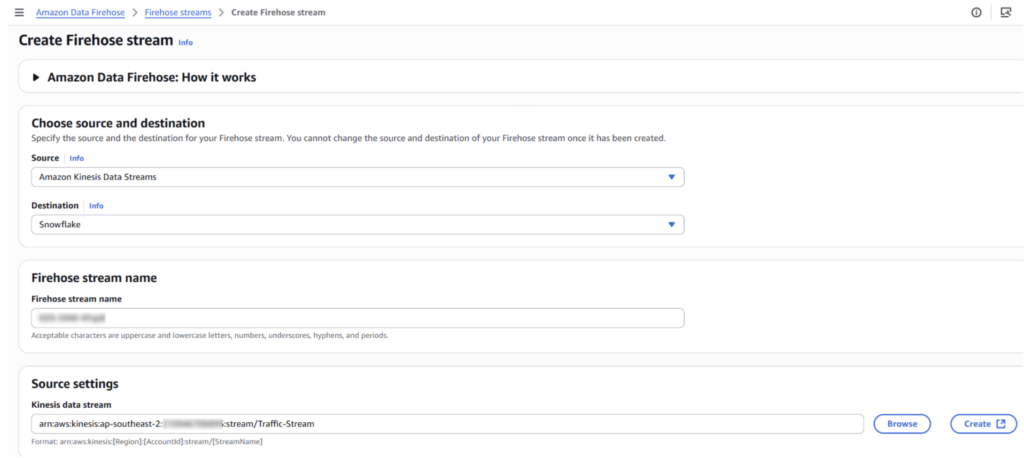Navigate to Firehose streams breadcrumb
Screen dimensions: 1024x458
[x=178, y=12]
